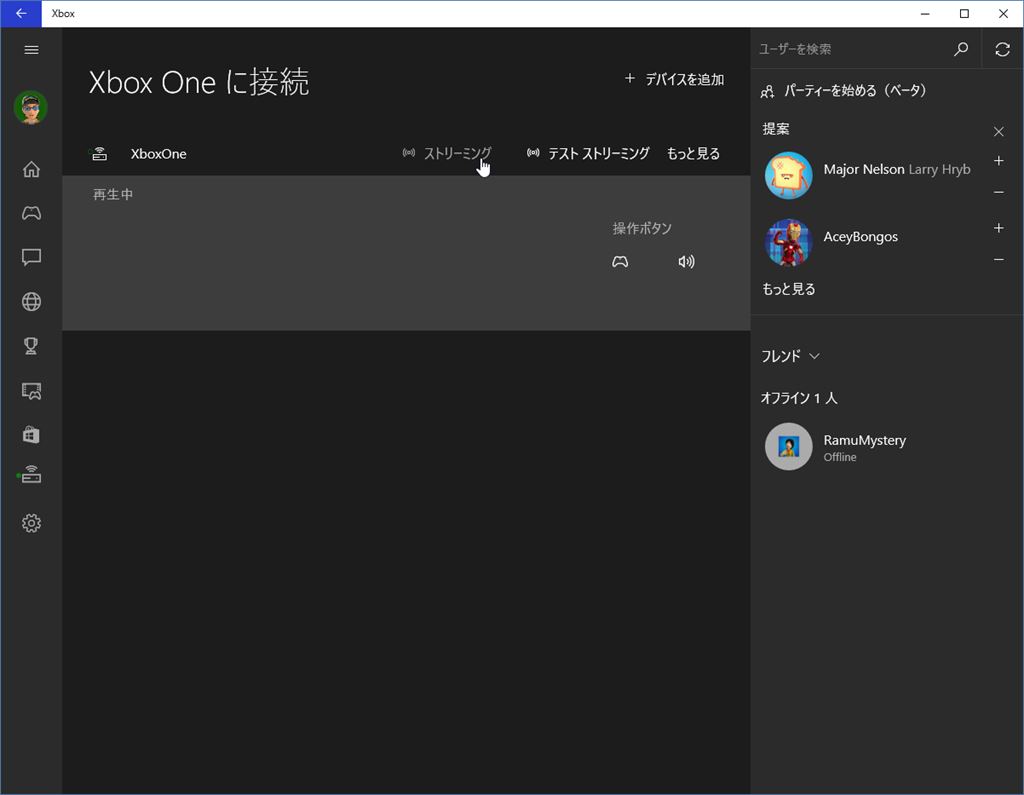Add AceyBongos as friend with plus

[x=999, y=228]
